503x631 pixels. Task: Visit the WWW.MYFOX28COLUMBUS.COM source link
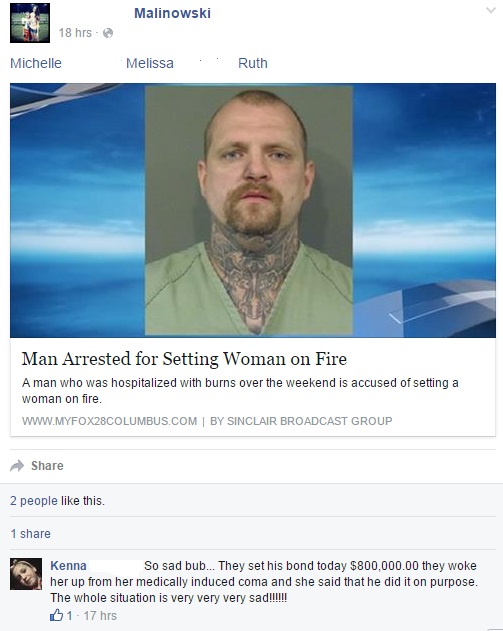(x=109, y=421)
